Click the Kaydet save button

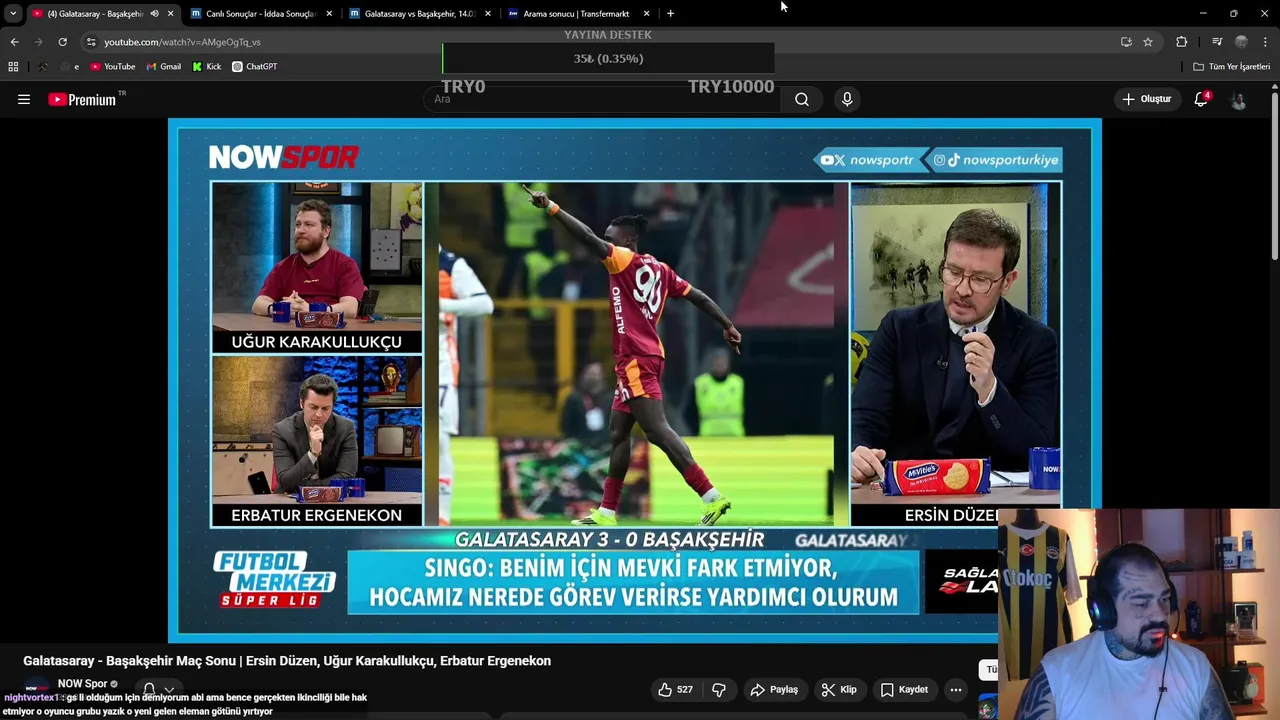[x=904, y=689]
